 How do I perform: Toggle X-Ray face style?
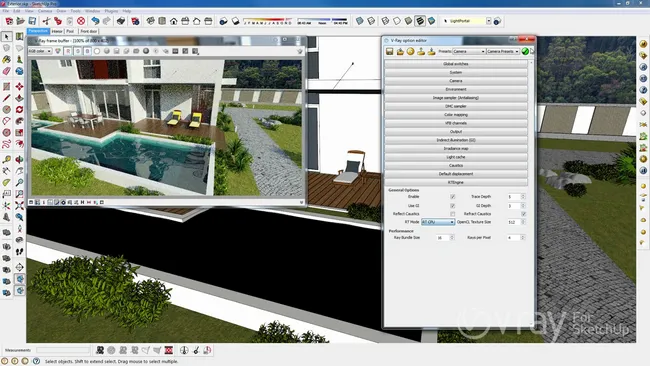point(360,20)
